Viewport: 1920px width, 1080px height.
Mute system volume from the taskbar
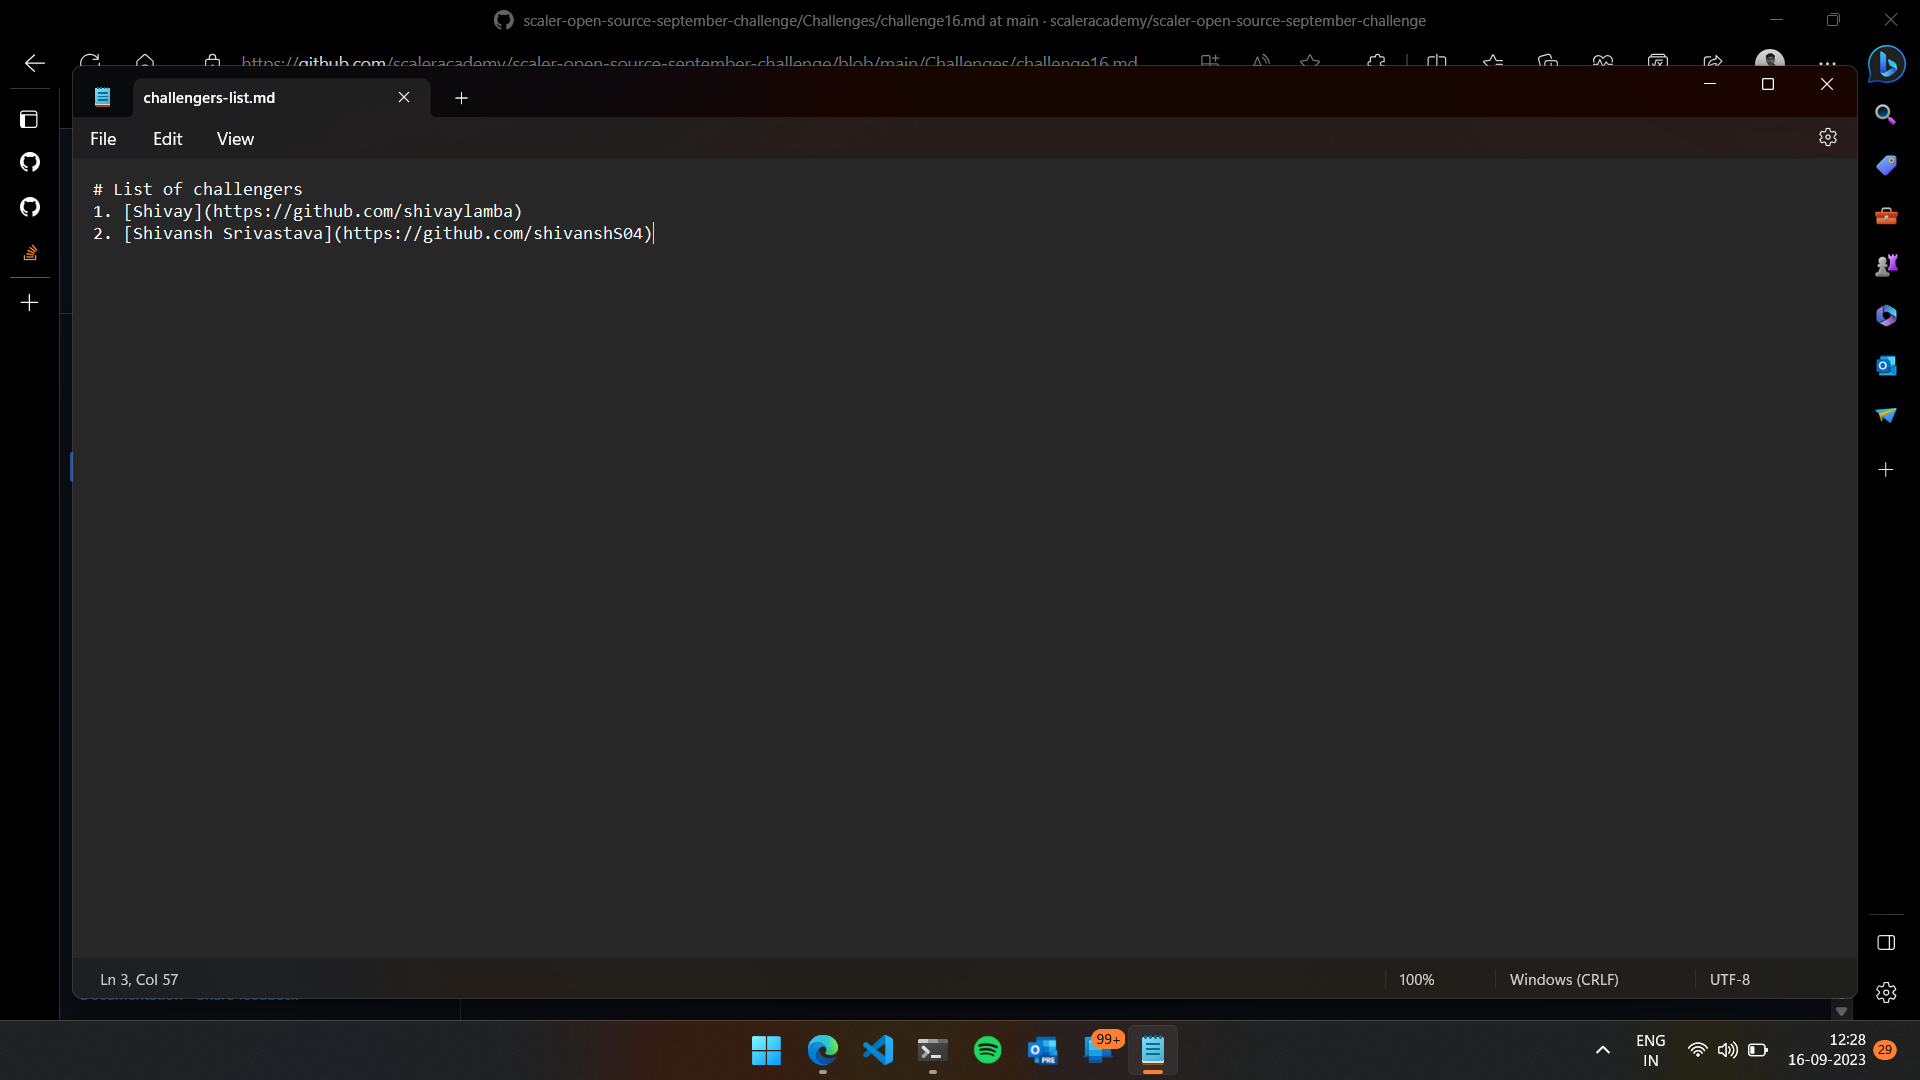click(x=1729, y=1050)
